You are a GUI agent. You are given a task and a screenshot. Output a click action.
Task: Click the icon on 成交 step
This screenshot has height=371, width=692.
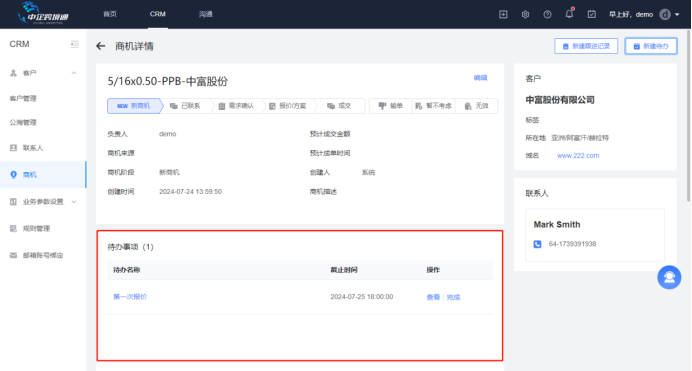(x=331, y=106)
